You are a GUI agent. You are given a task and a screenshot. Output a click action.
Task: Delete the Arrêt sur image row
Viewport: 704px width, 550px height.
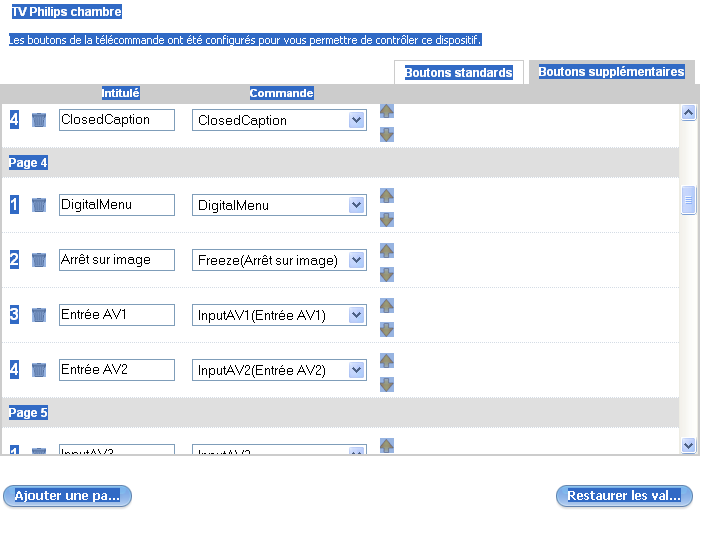pyautogui.click(x=39, y=260)
